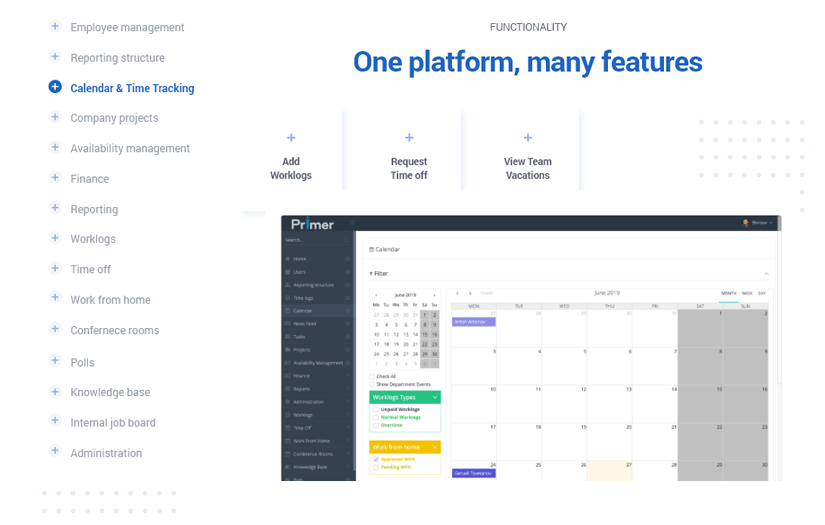Click the main calendar next arrow
825x525 pixels.
tap(470, 294)
